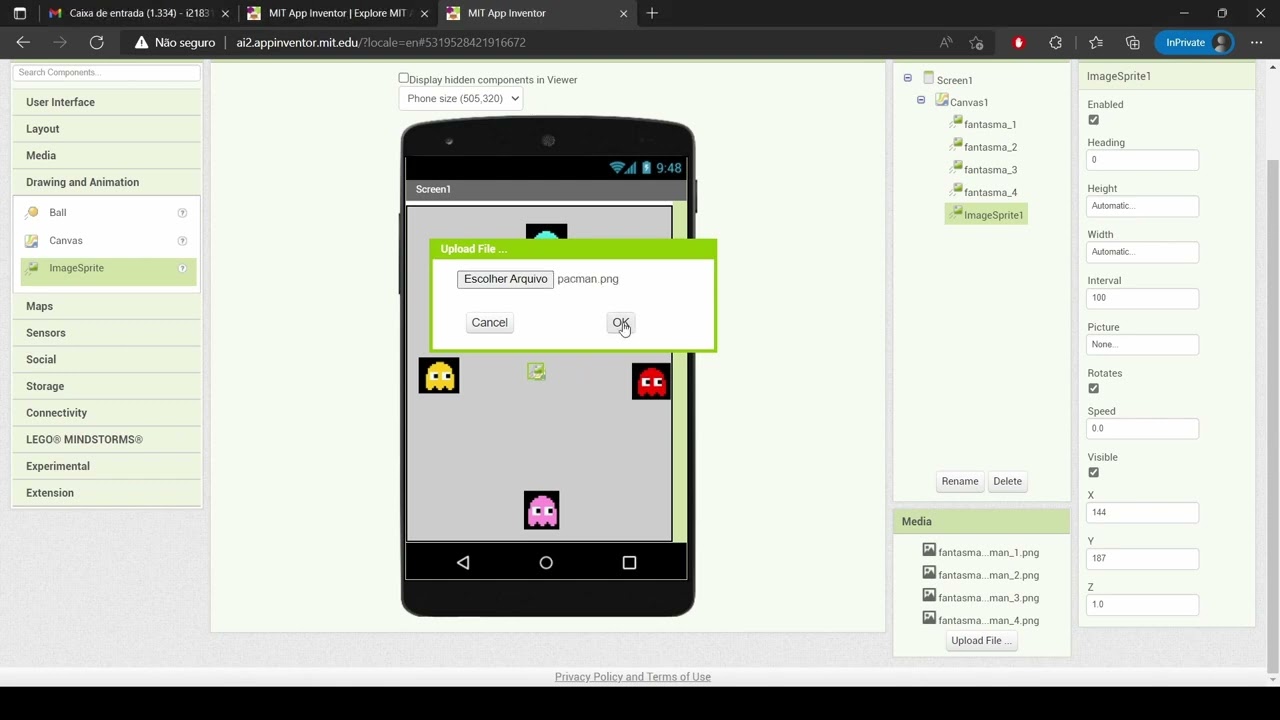The image size is (1280, 720).
Task: Focus the Search Components field
Action: (107, 72)
